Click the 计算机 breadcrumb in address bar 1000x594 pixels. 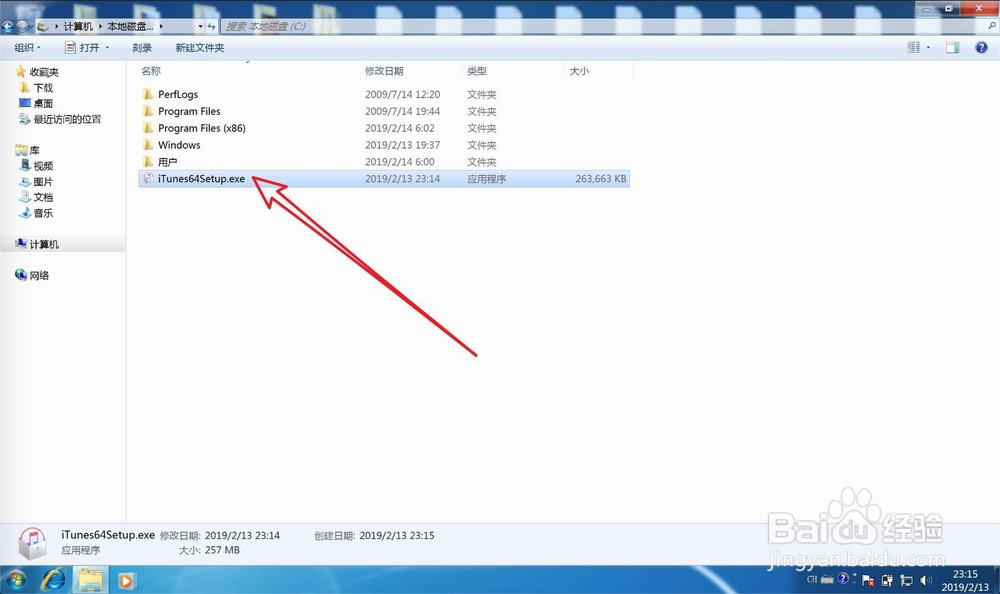(x=78, y=26)
